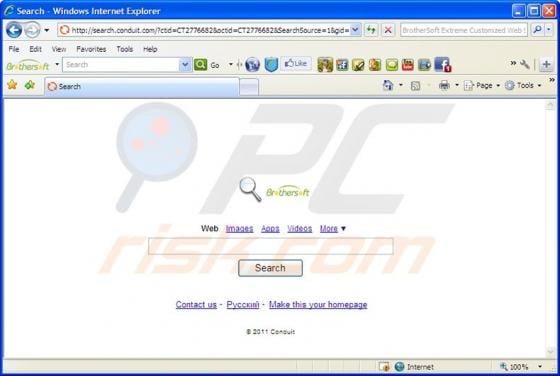Click the plus add-component toolbar icon
Image resolution: width=560 pixels, height=376 pixels.
(x=546, y=65)
